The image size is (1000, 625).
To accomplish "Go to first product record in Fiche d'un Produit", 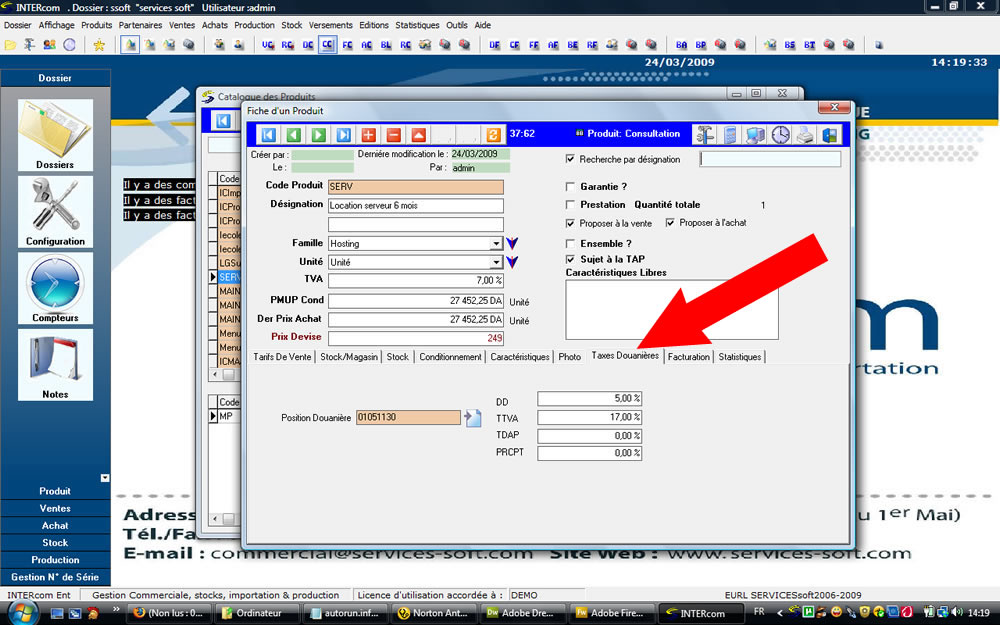I will [268, 135].
